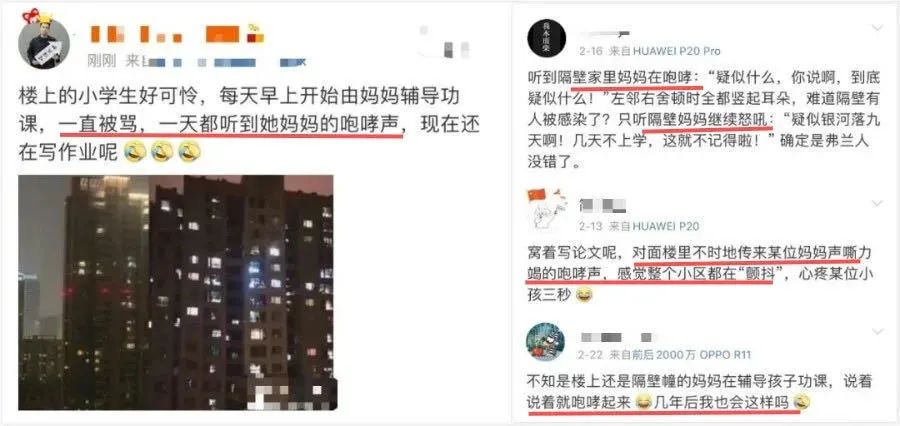Expand the chevron menu on the 2-16 comment
This screenshot has width=900, height=426.
(x=877, y=28)
